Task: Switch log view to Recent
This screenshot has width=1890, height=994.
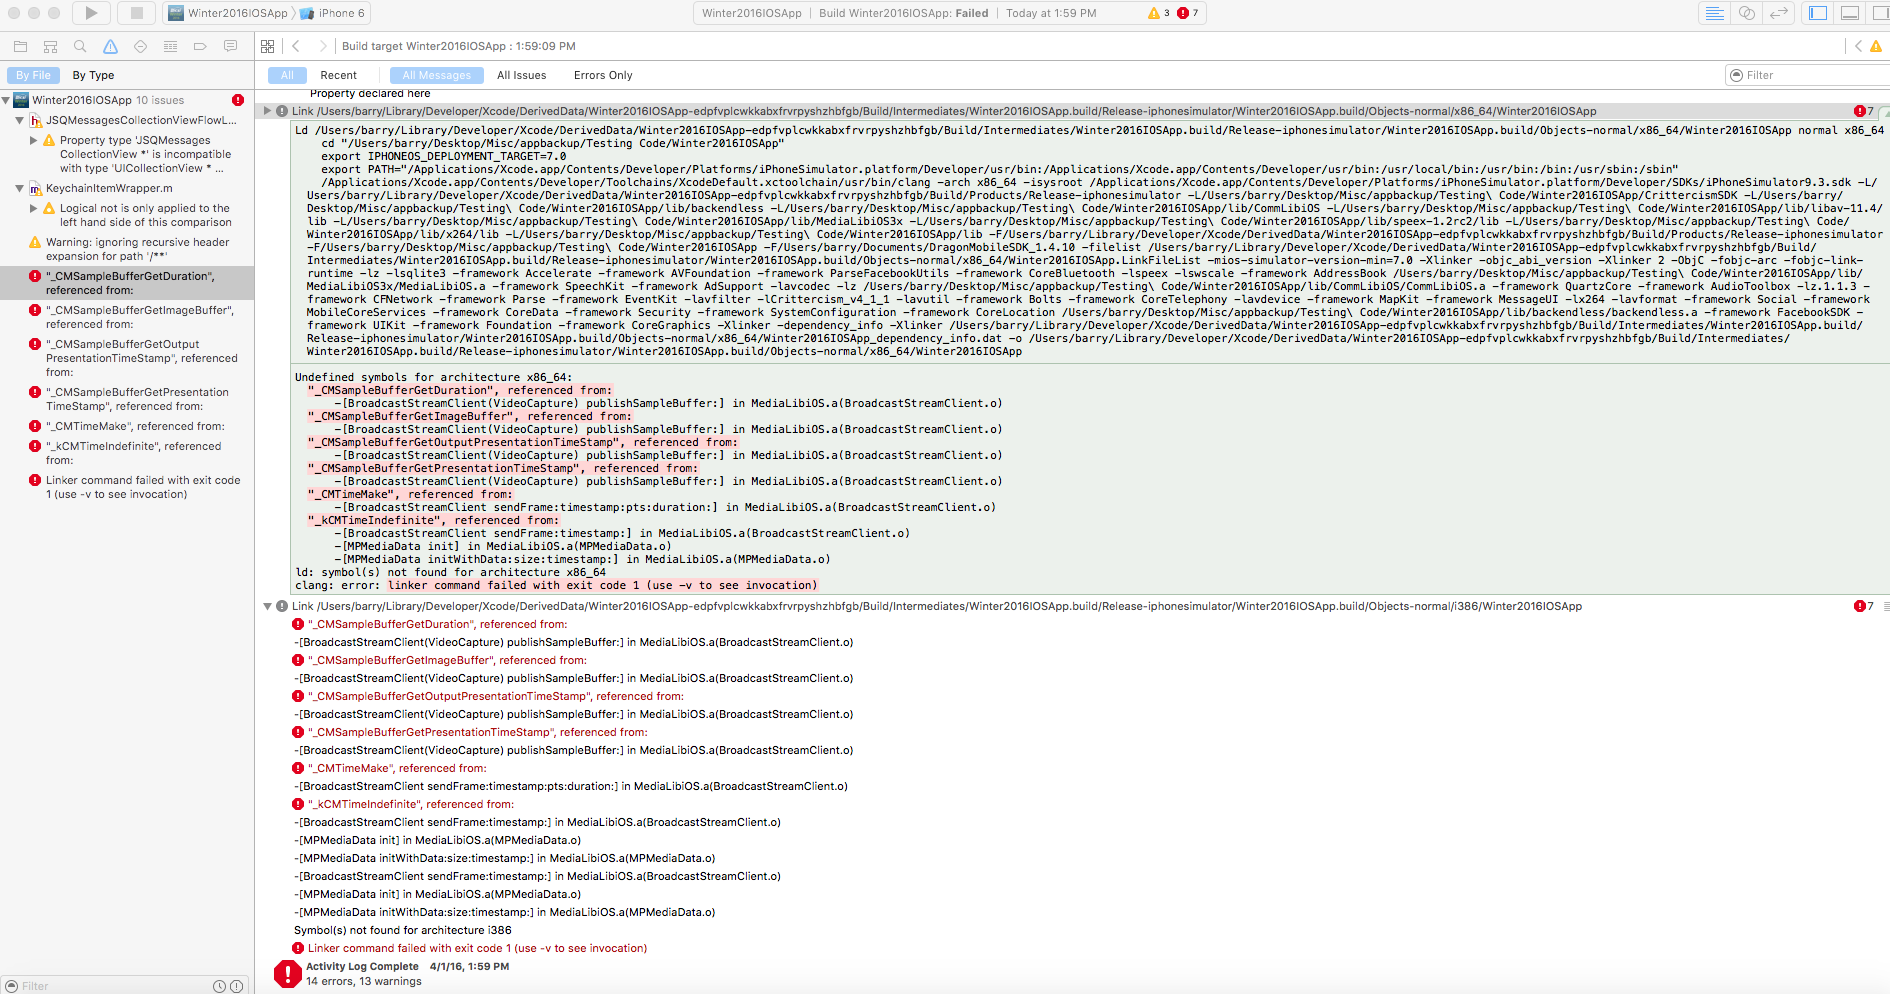Action: [x=338, y=75]
